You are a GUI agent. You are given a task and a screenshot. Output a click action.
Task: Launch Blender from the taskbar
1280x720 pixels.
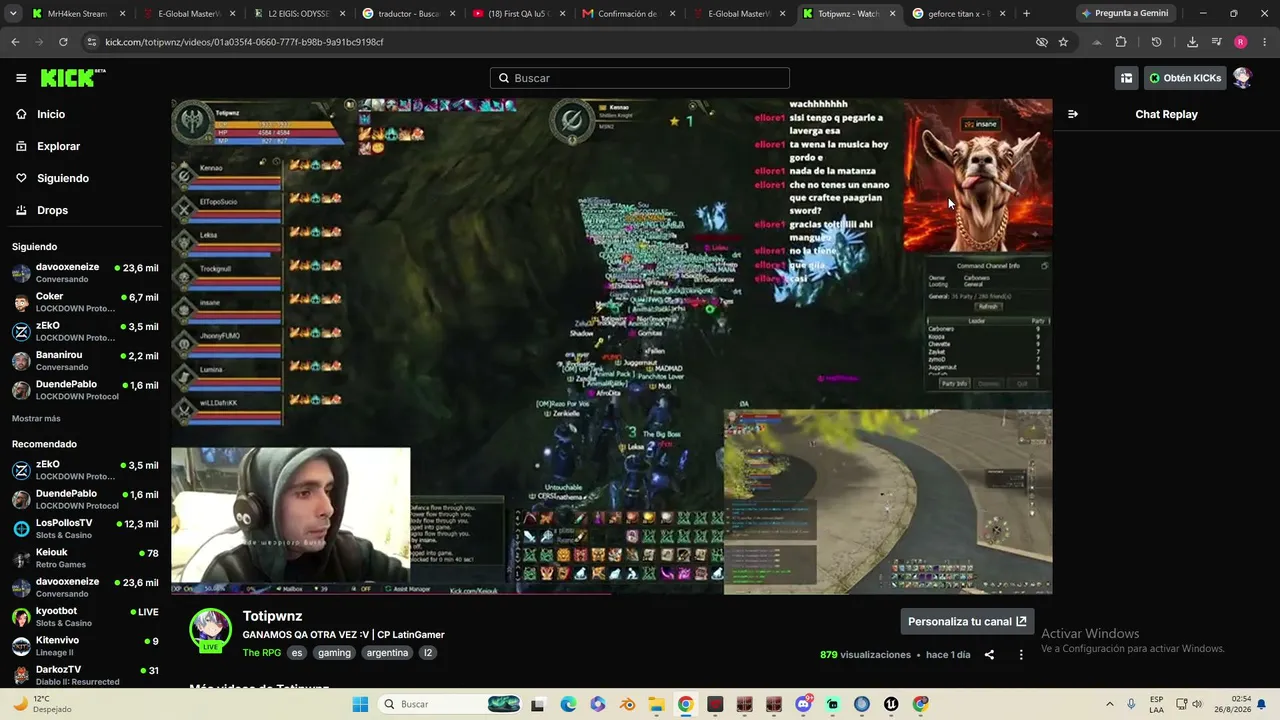click(627, 704)
